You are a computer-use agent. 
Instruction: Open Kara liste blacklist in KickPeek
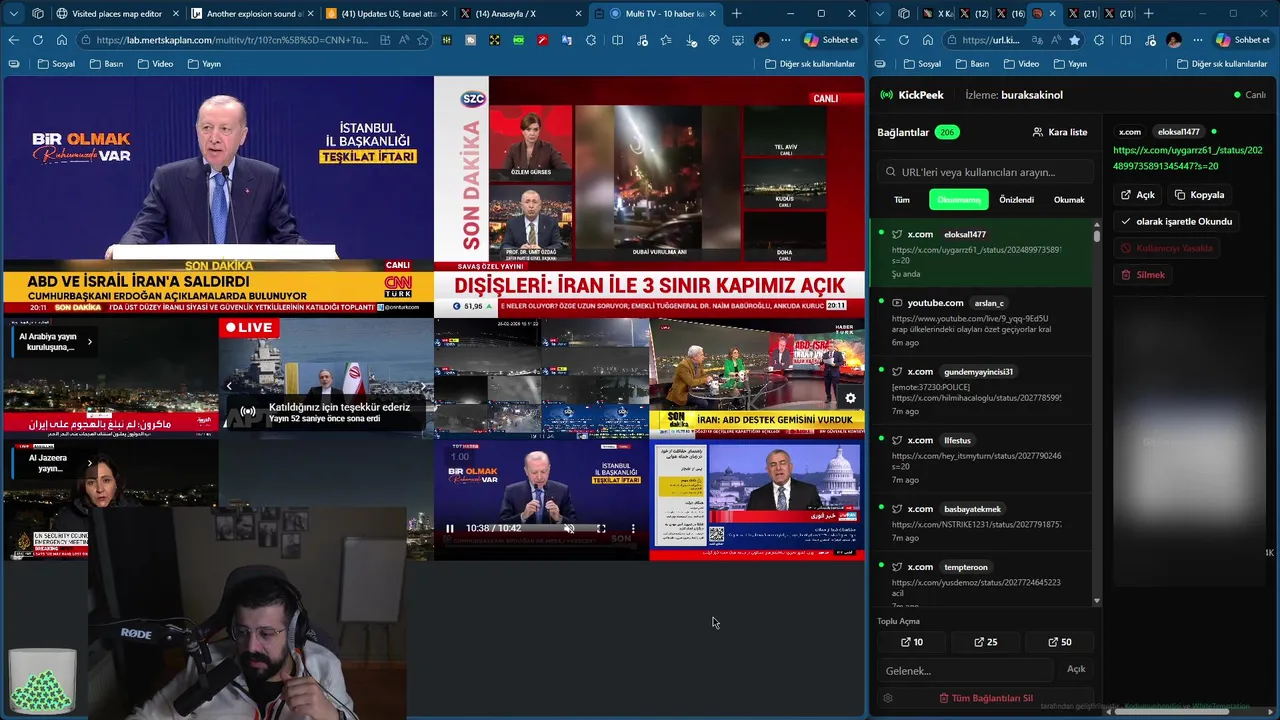click(x=1059, y=132)
